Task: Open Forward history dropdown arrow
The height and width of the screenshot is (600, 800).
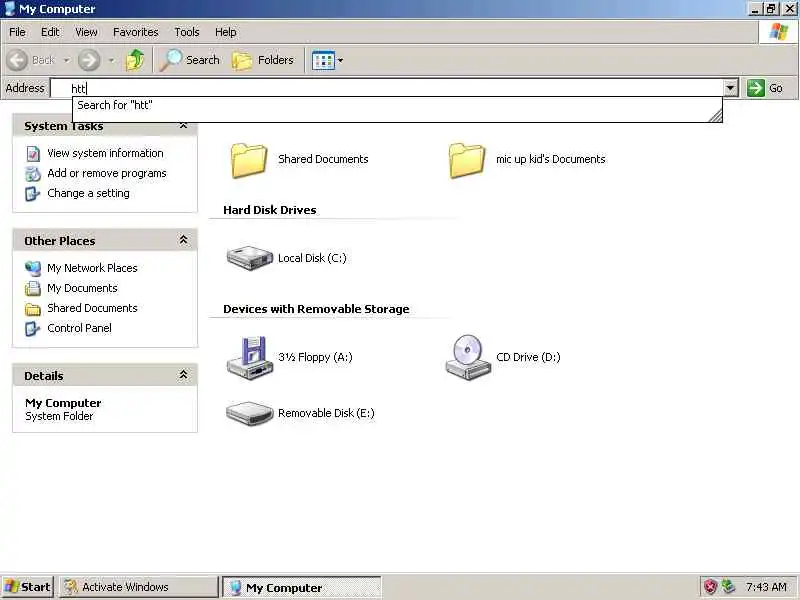Action: coord(112,60)
